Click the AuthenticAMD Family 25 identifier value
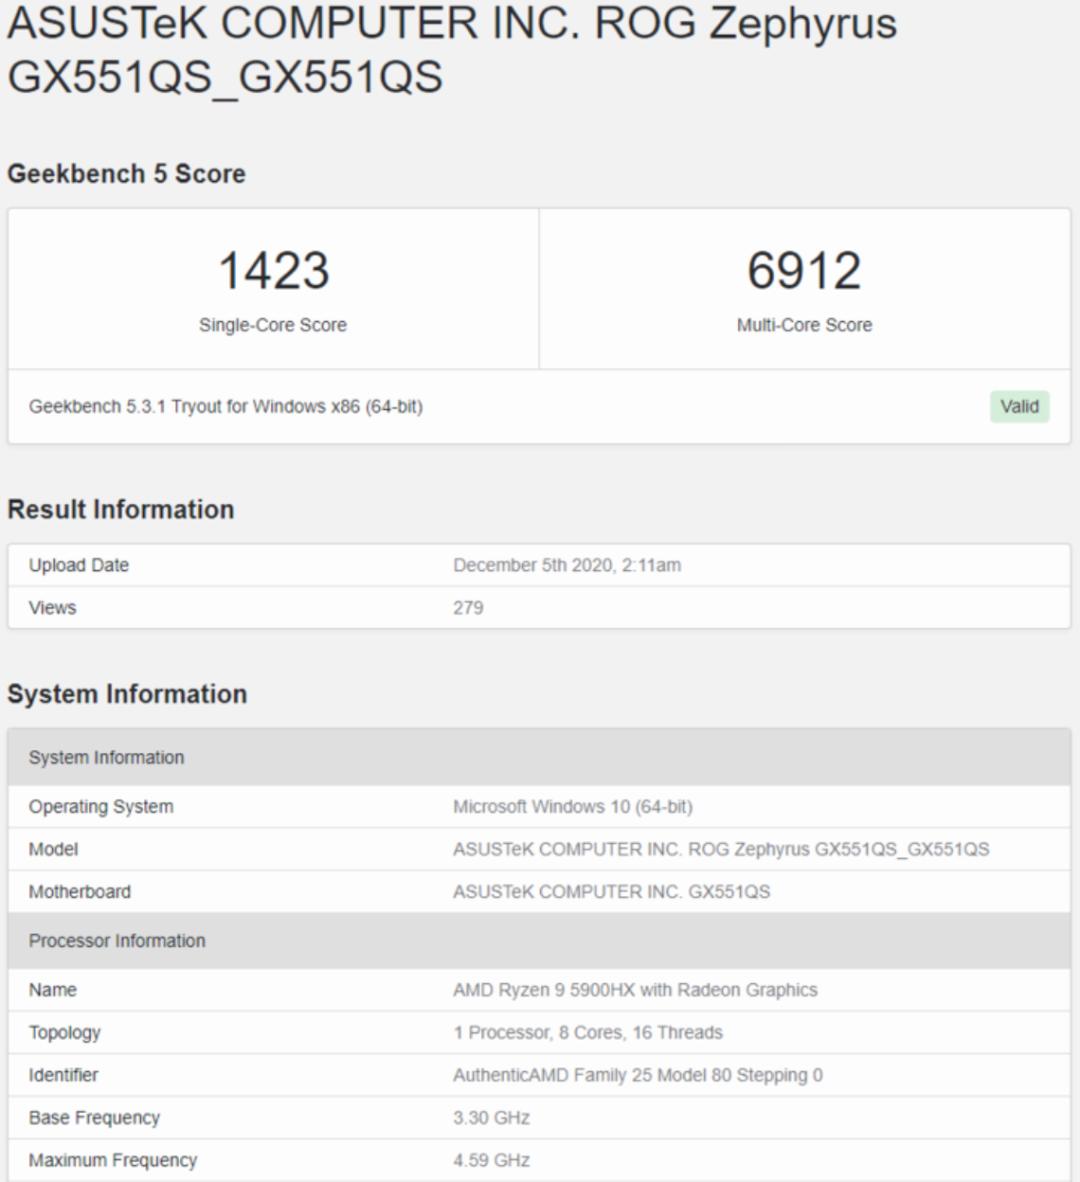Screen dimensions: 1080x1182 pyautogui.click(x=638, y=1075)
